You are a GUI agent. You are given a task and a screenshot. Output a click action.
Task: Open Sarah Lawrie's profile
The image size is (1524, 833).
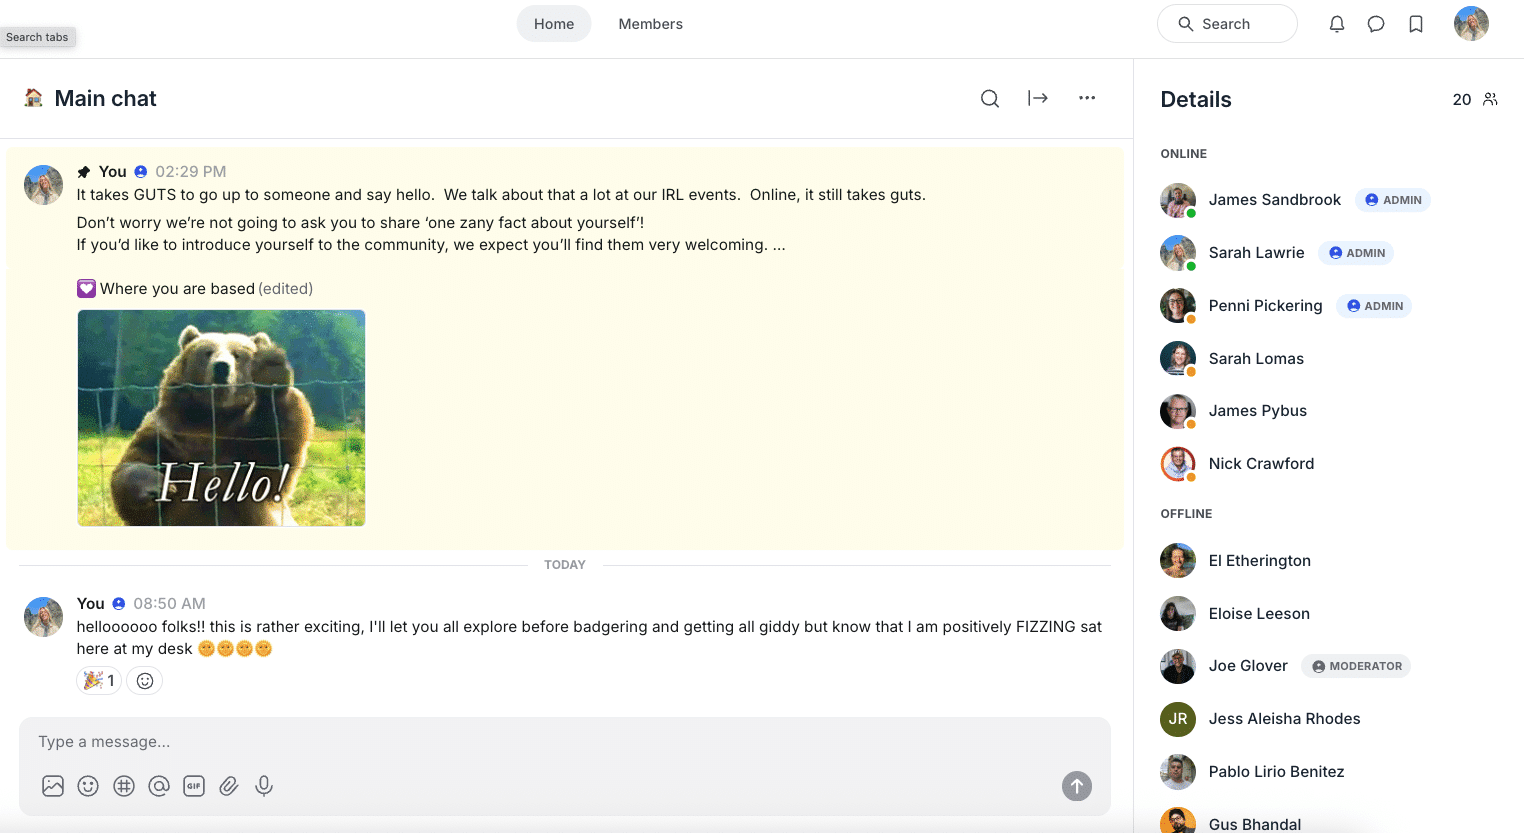(x=1256, y=253)
